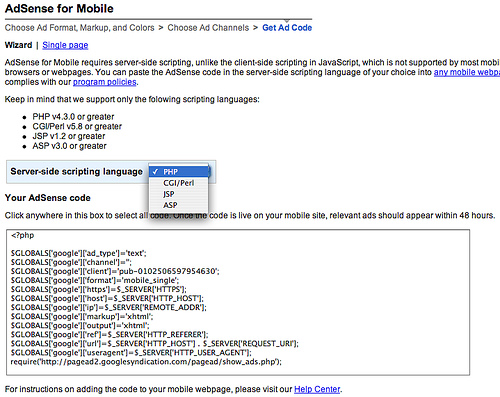The width and height of the screenshot is (500, 397).
Task: Choose CGI/Perl from the language list
Action: tap(179, 183)
